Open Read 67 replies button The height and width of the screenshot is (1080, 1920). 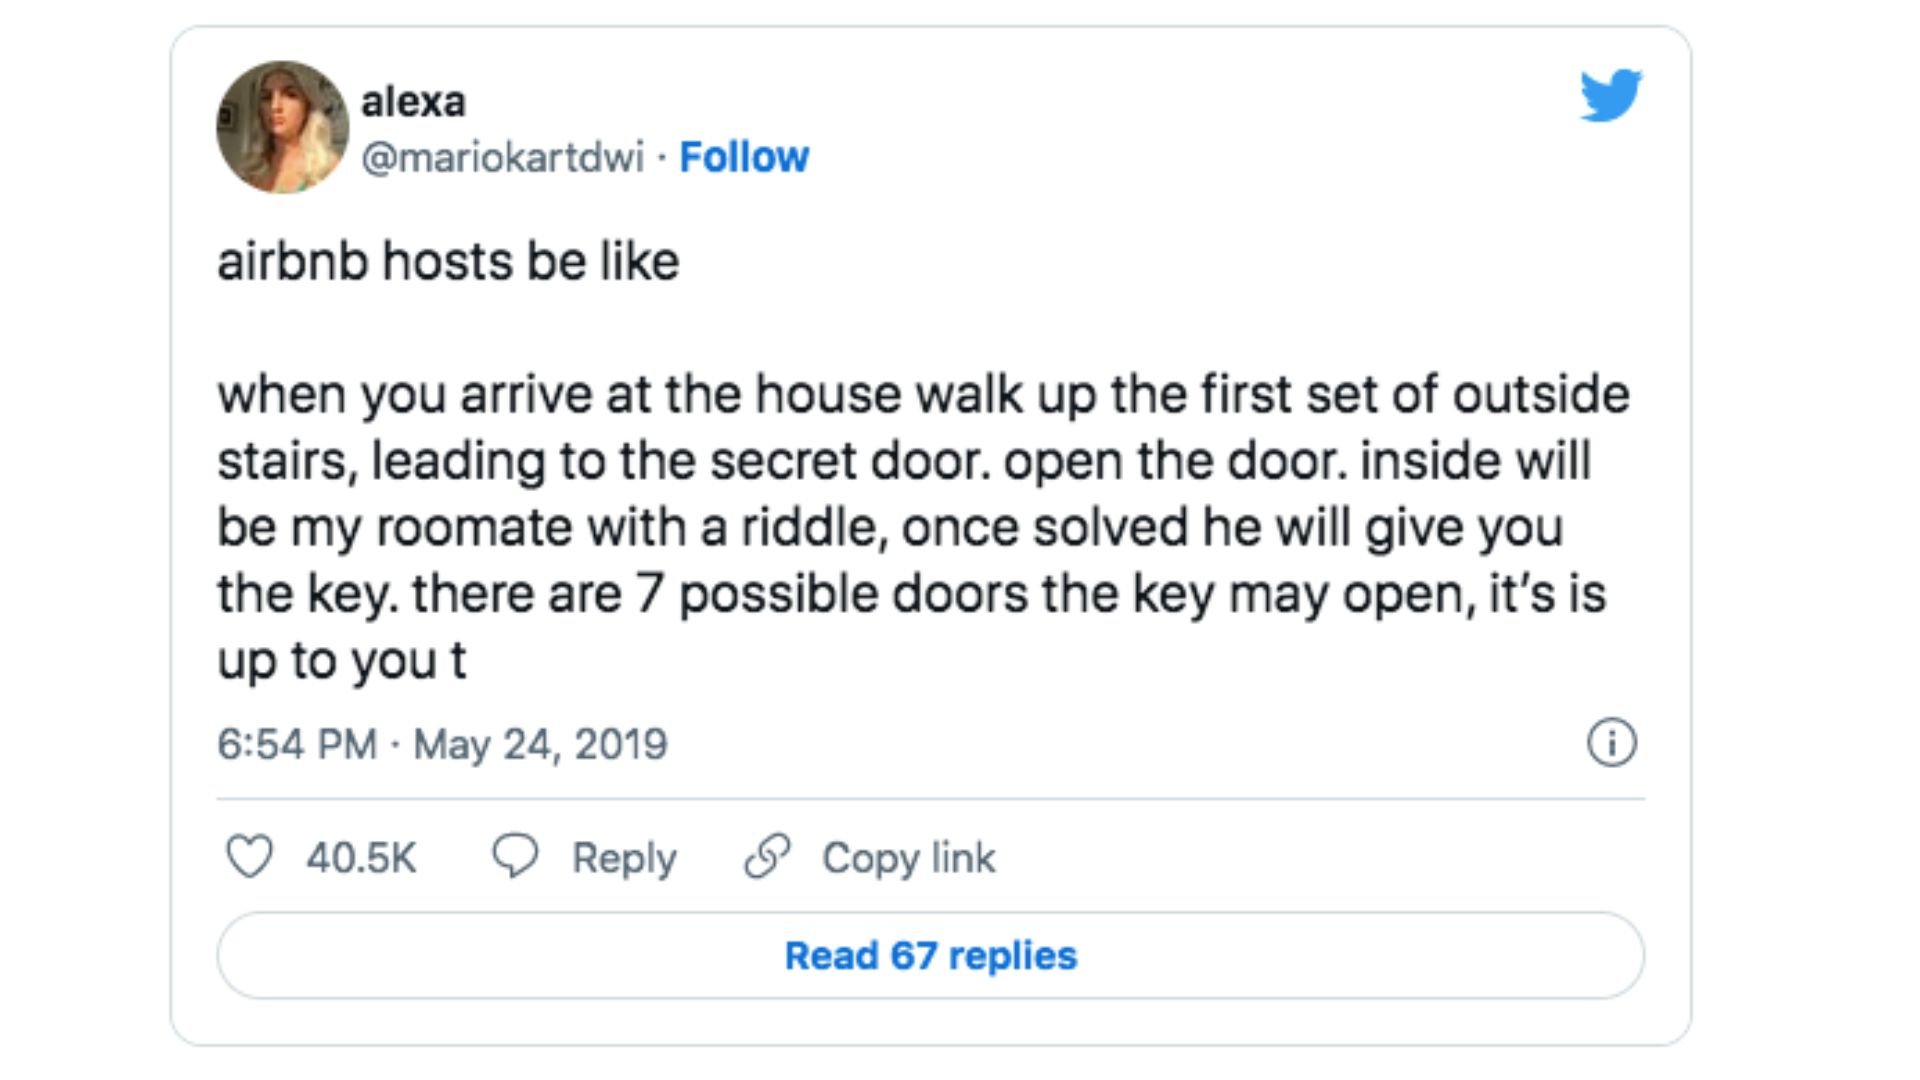tap(931, 955)
